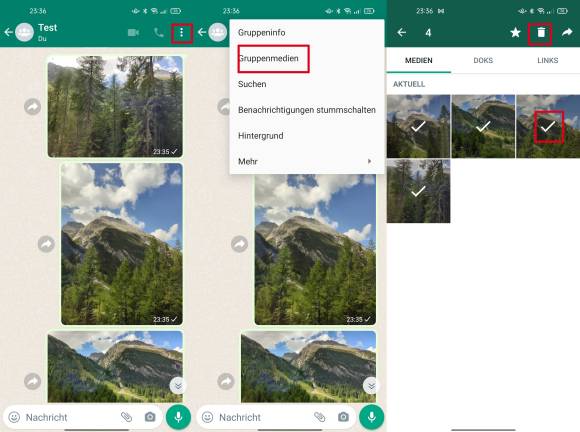Screen dimensions: 580x432
Task: Tap the microphone button in the middle screen
Action: (x=371, y=417)
